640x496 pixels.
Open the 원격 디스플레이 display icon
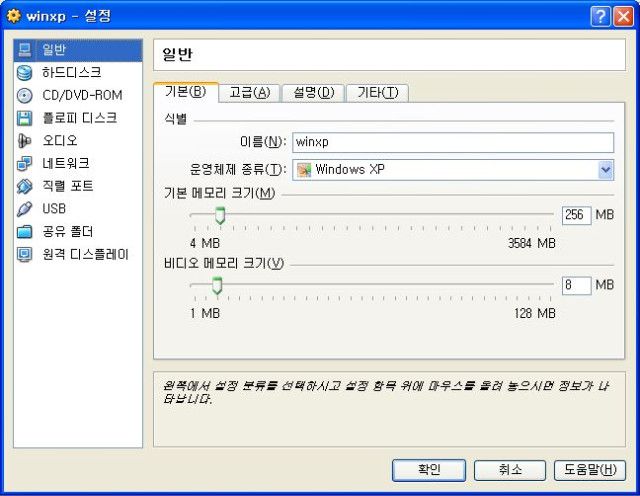pyautogui.click(x=24, y=254)
